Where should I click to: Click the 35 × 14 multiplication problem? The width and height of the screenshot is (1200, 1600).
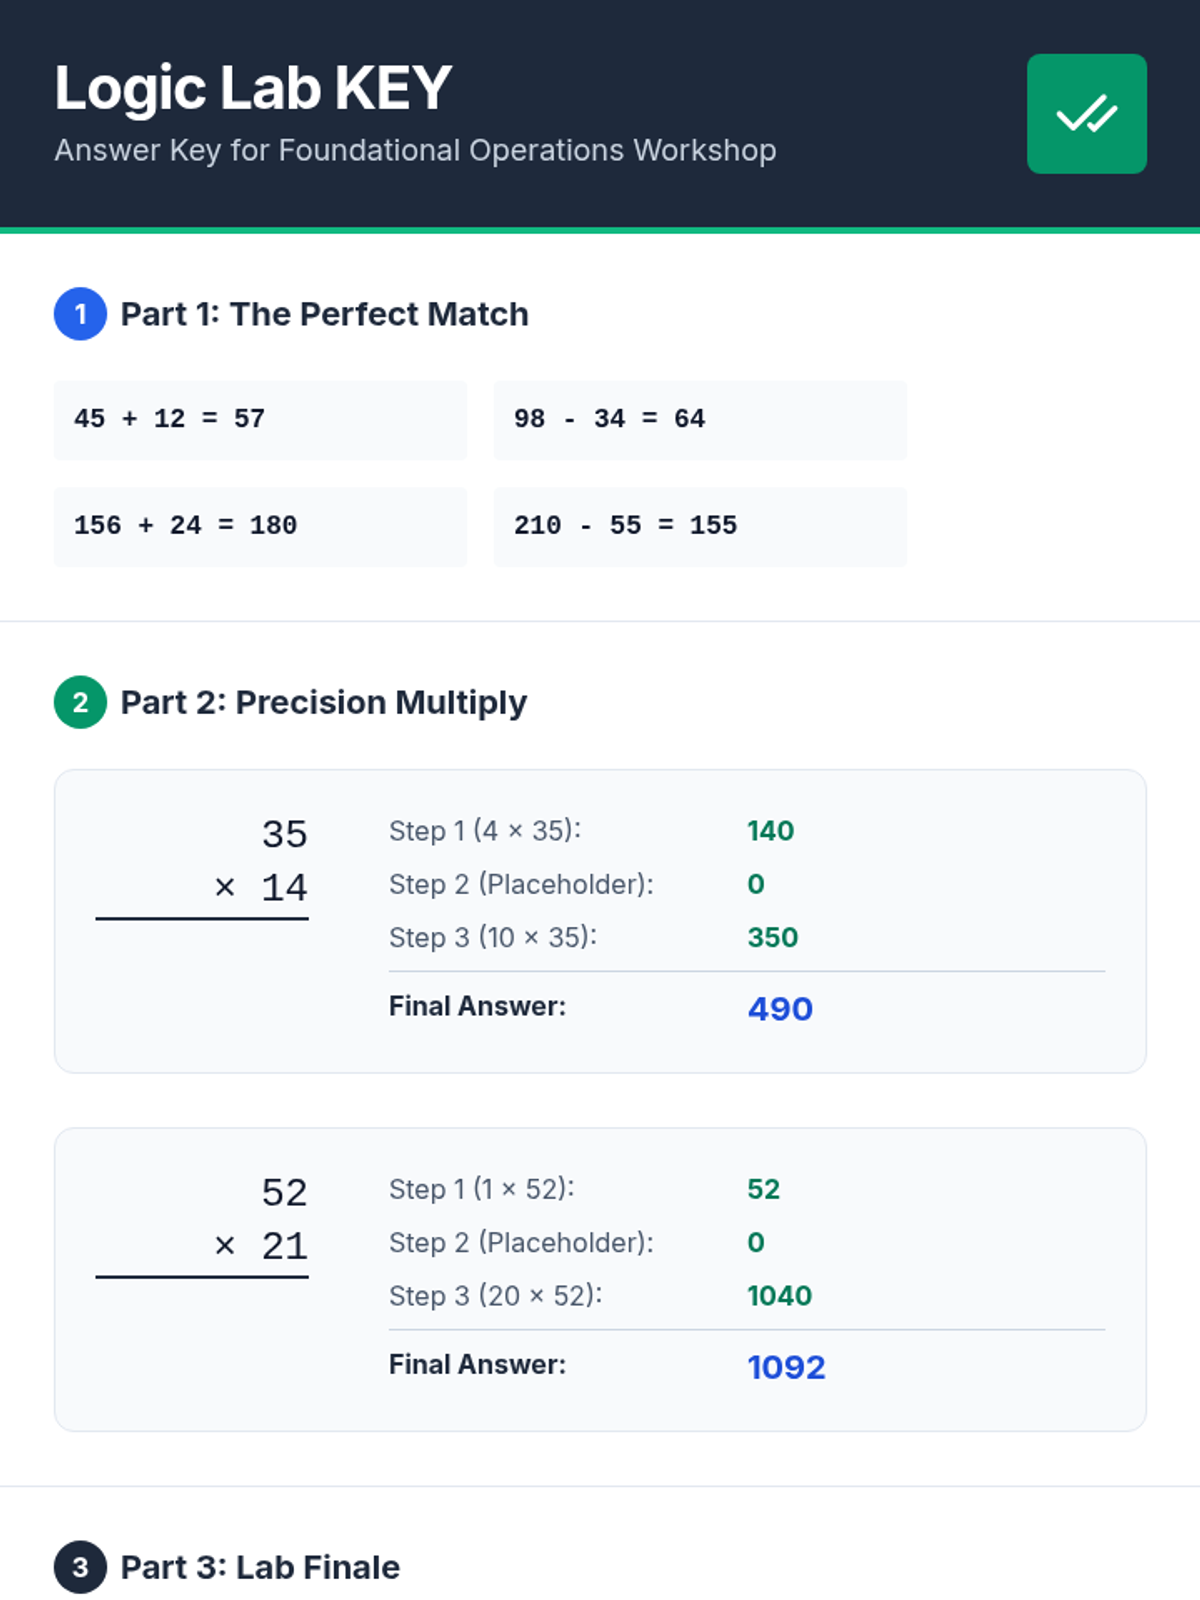tap(262, 861)
